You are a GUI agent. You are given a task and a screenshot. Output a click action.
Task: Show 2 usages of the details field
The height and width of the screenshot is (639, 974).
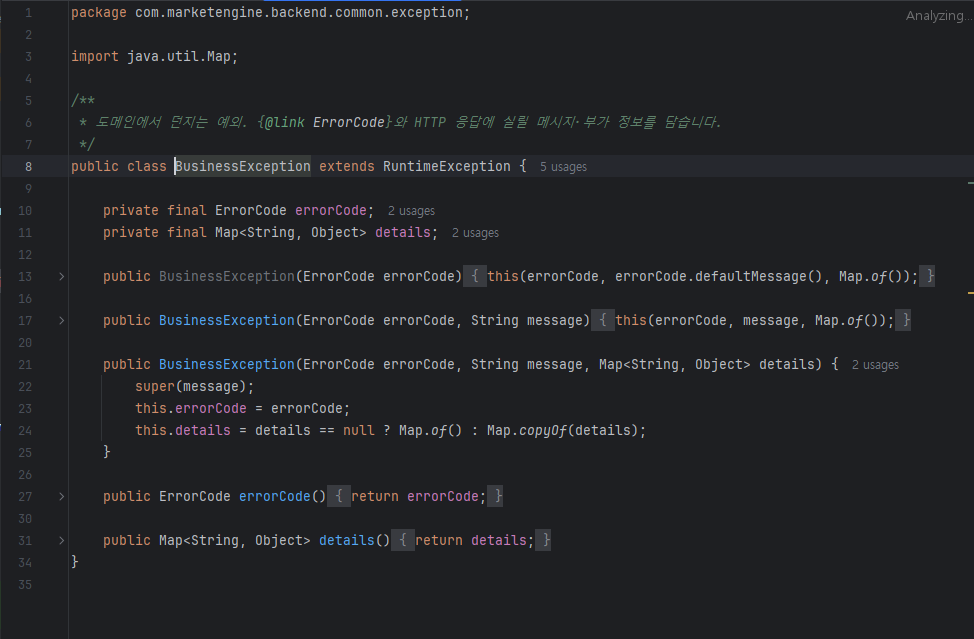click(475, 233)
